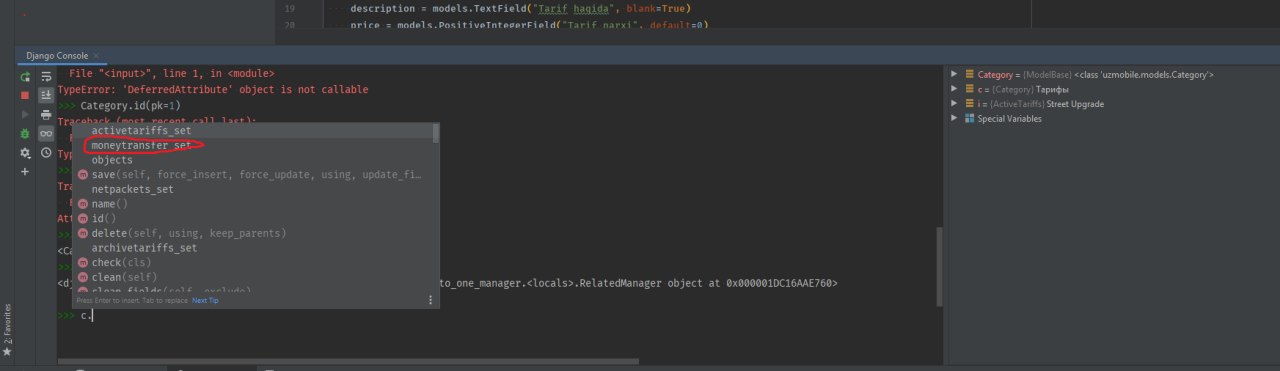Image resolution: width=1280 pixels, height=371 pixels.
Task: Click completion popup scrollbar thumb
Action: (x=435, y=132)
